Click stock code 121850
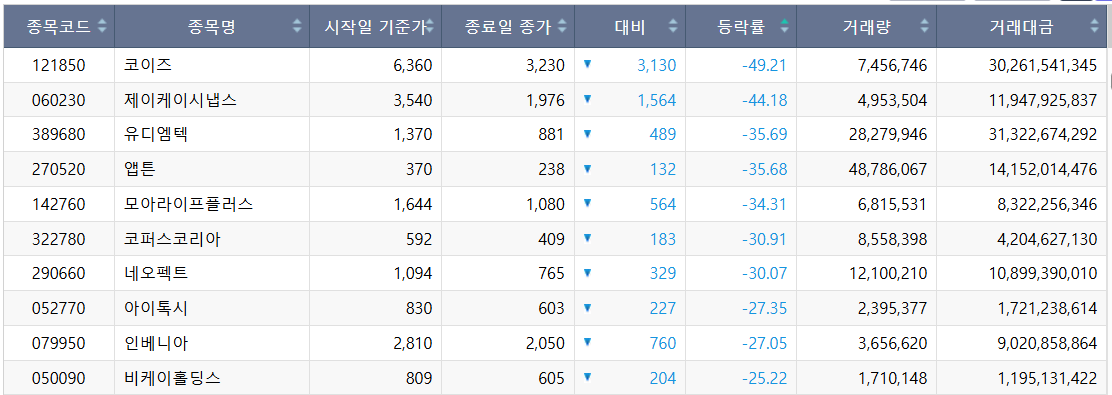 [x=59, y=65]
